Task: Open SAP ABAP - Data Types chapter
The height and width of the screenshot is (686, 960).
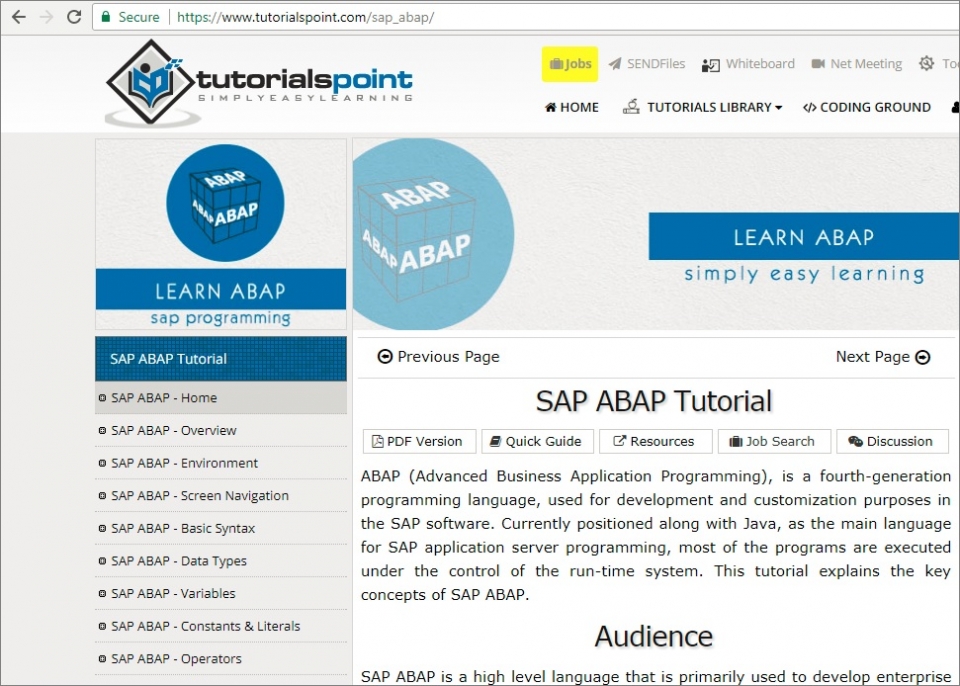Action: (221, 560)
